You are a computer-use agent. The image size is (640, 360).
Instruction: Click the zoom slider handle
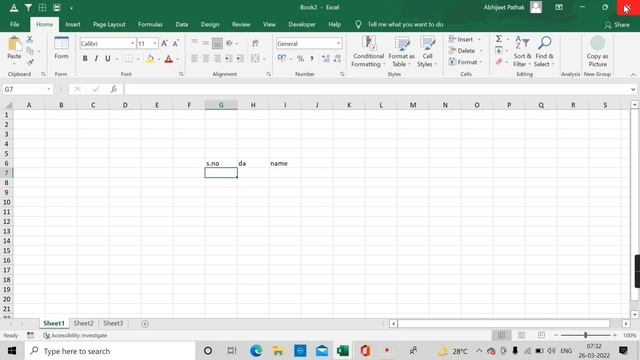tap(585, 335)
